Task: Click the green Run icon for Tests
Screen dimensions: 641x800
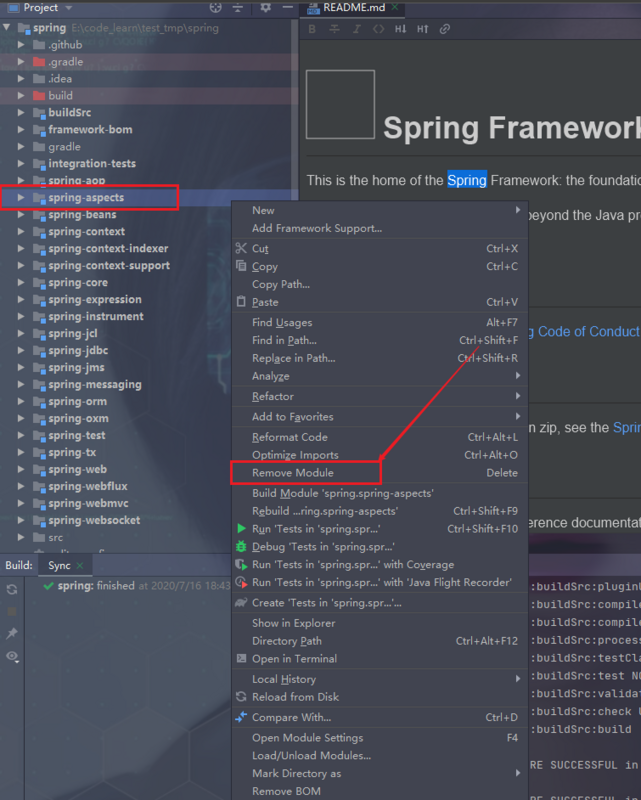Action: click(241, 529)
